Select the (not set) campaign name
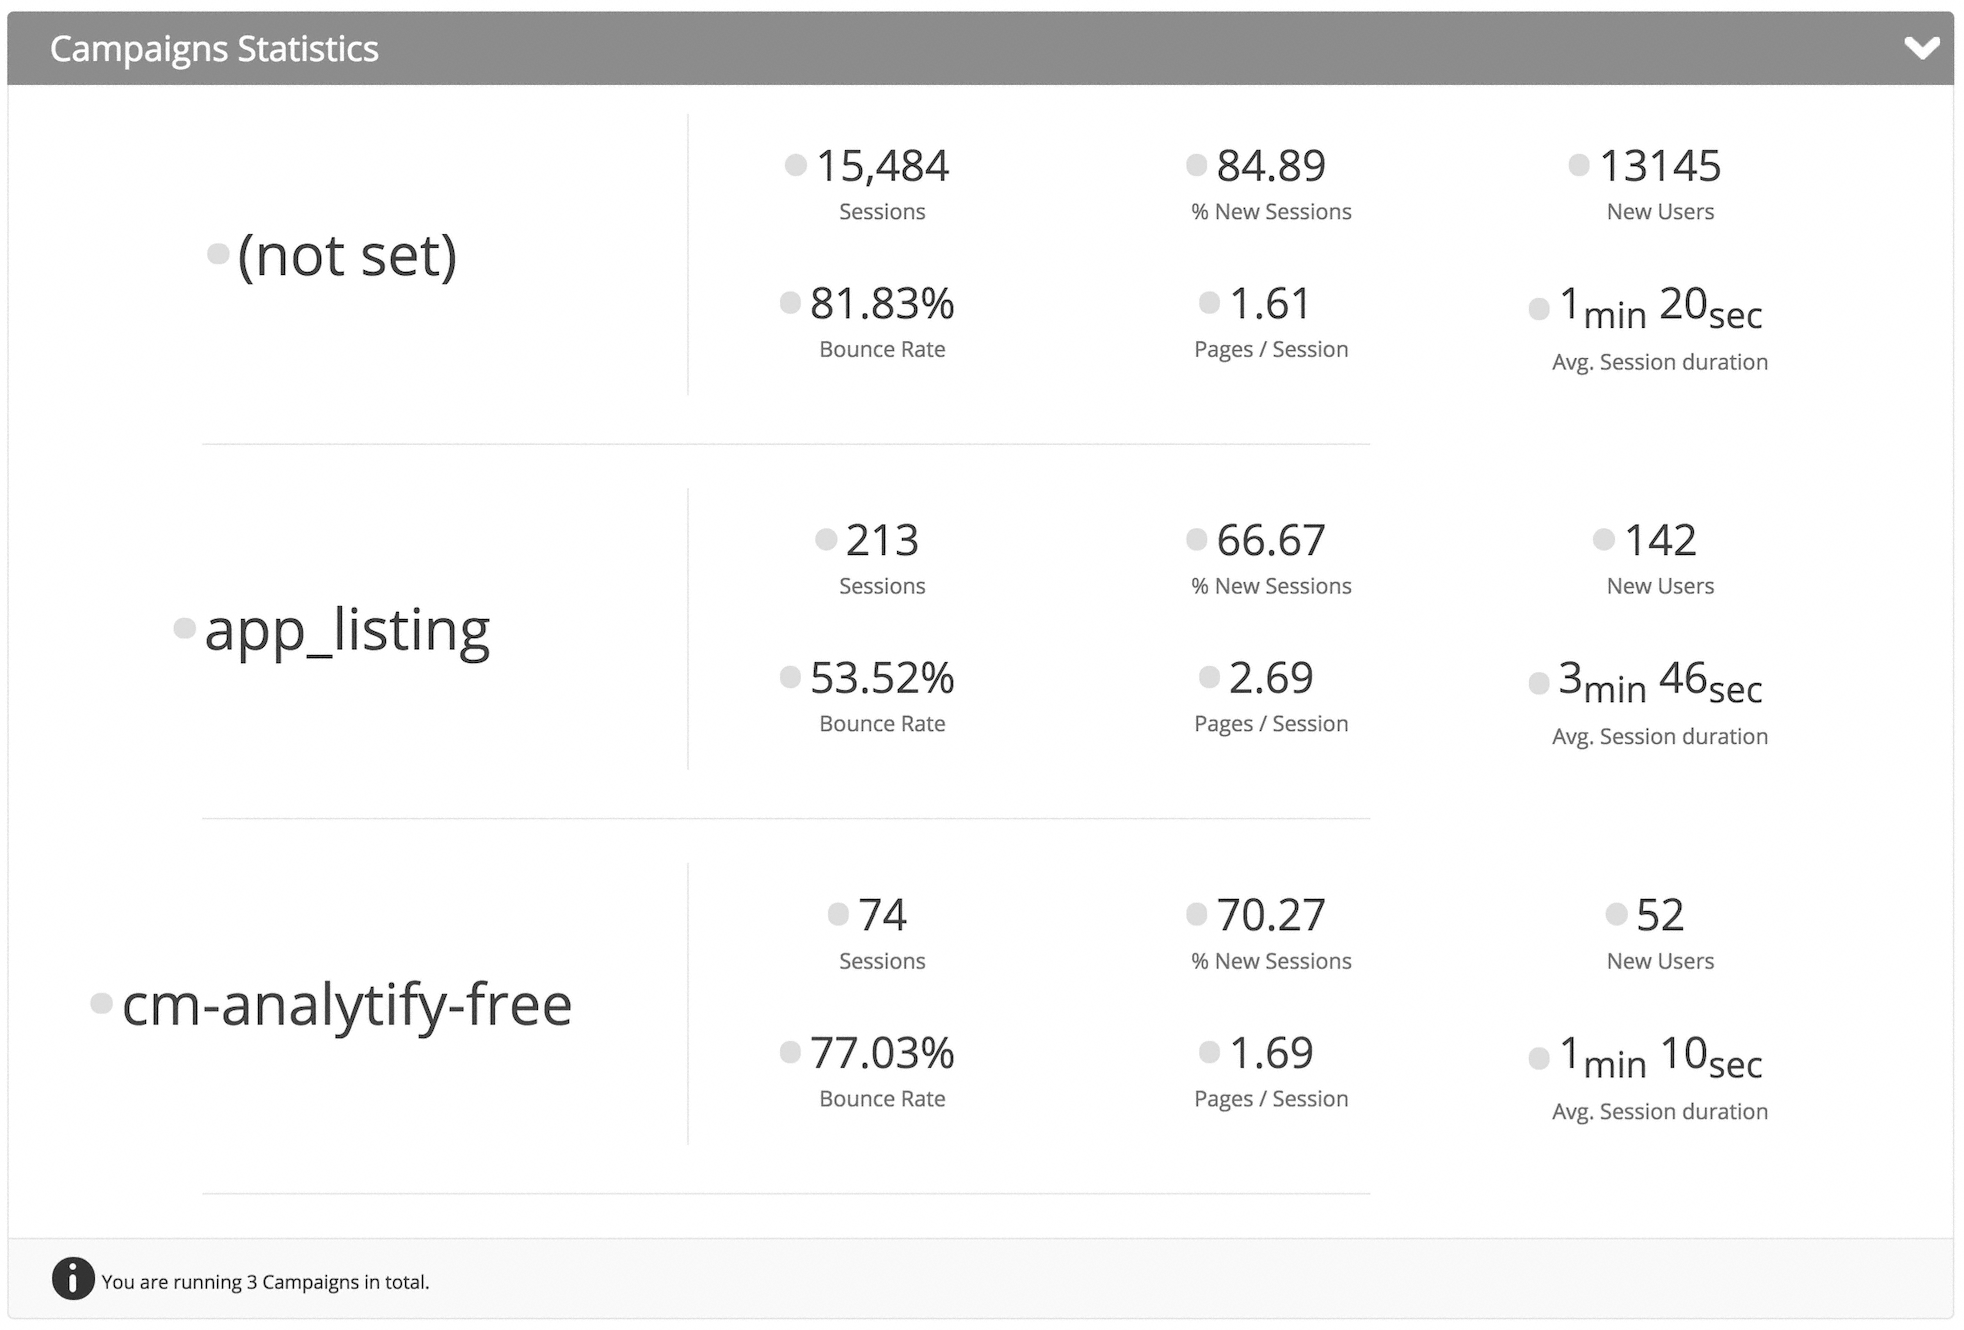 347,256
